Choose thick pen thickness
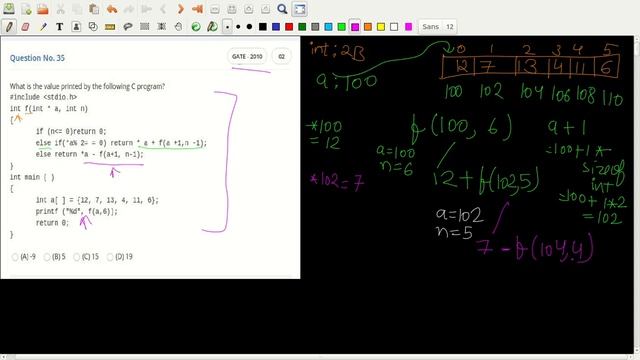The width and height of the screenshot is (640, 360). [249, 27]
